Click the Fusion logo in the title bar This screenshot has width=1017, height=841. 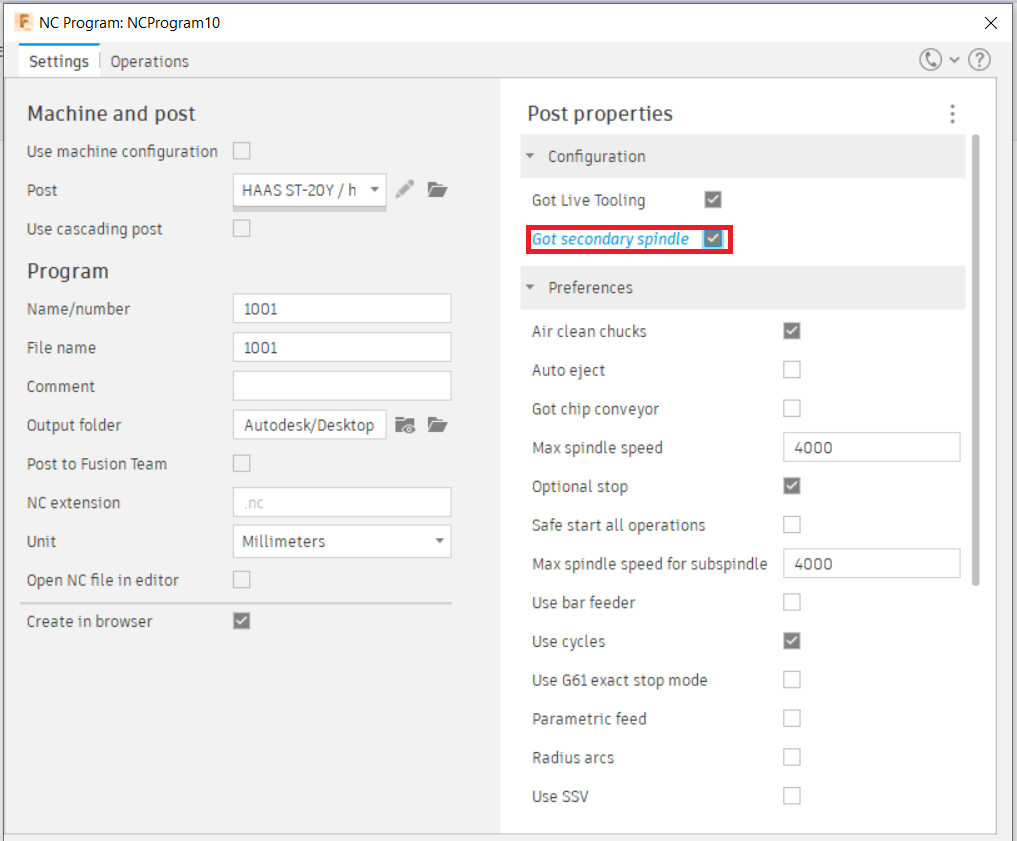[22, 21]
